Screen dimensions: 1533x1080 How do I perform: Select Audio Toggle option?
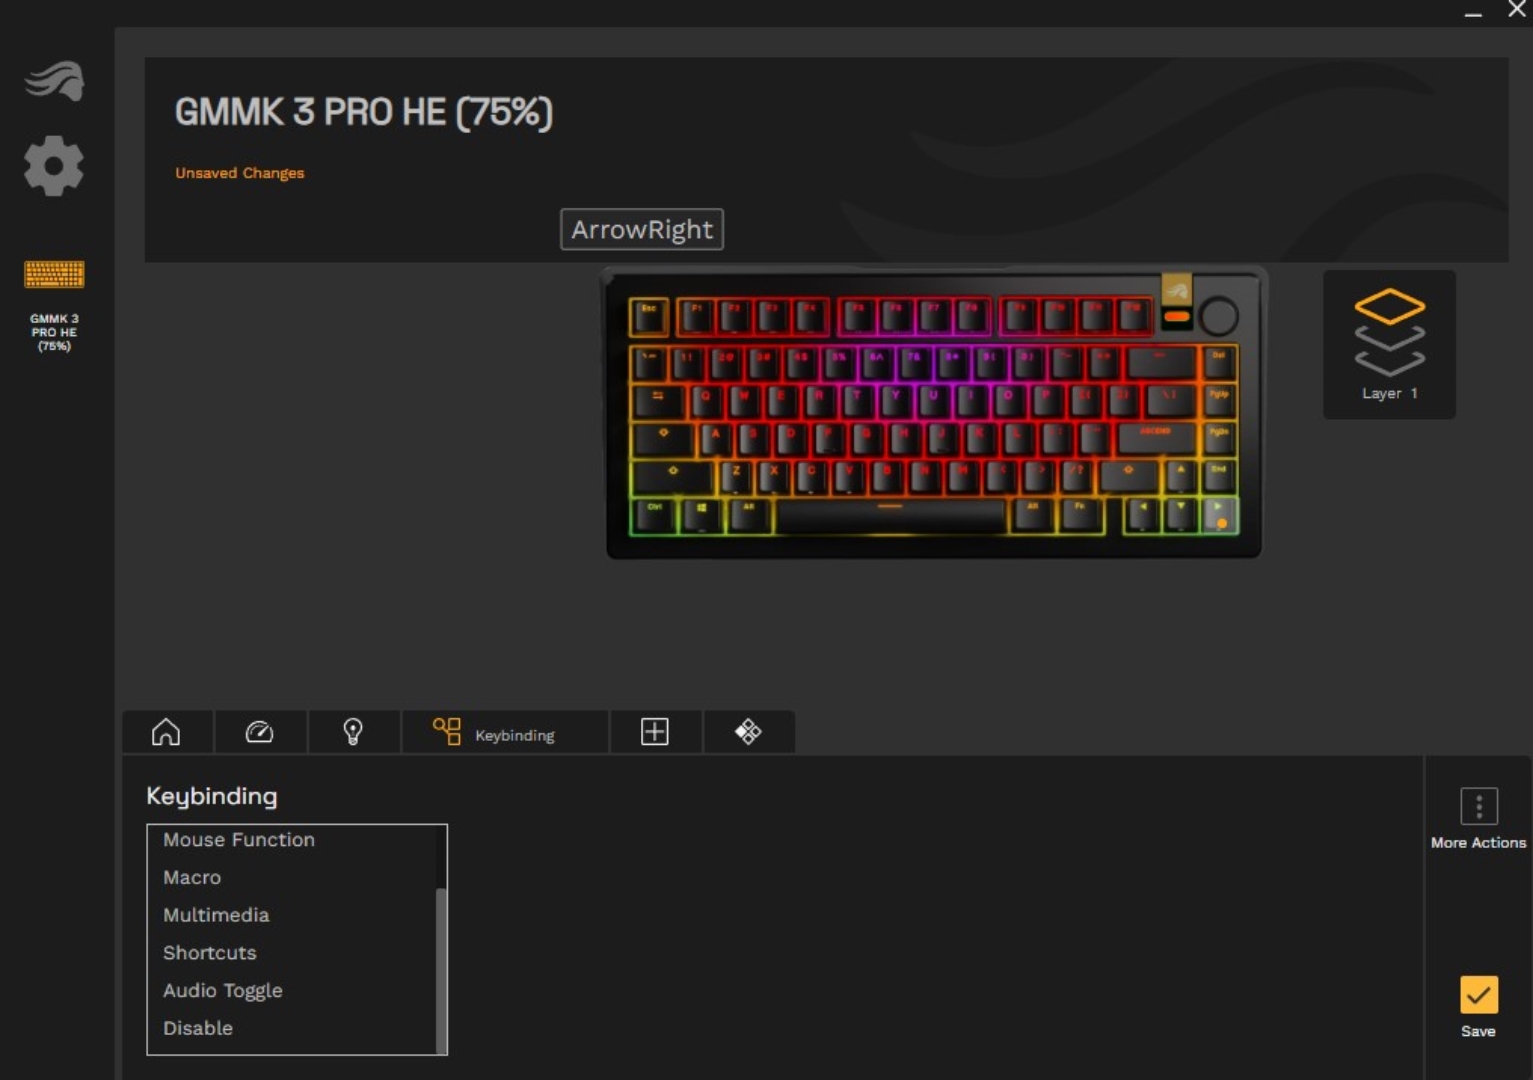click(x=223, y=991)
